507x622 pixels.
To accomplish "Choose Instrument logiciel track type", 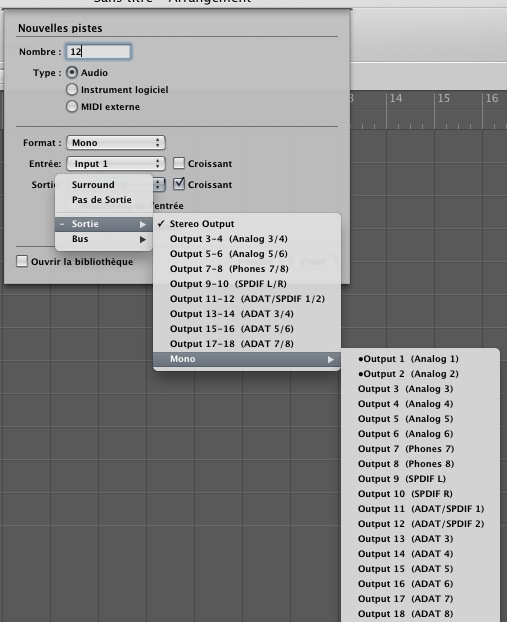I will pos(72,90).
